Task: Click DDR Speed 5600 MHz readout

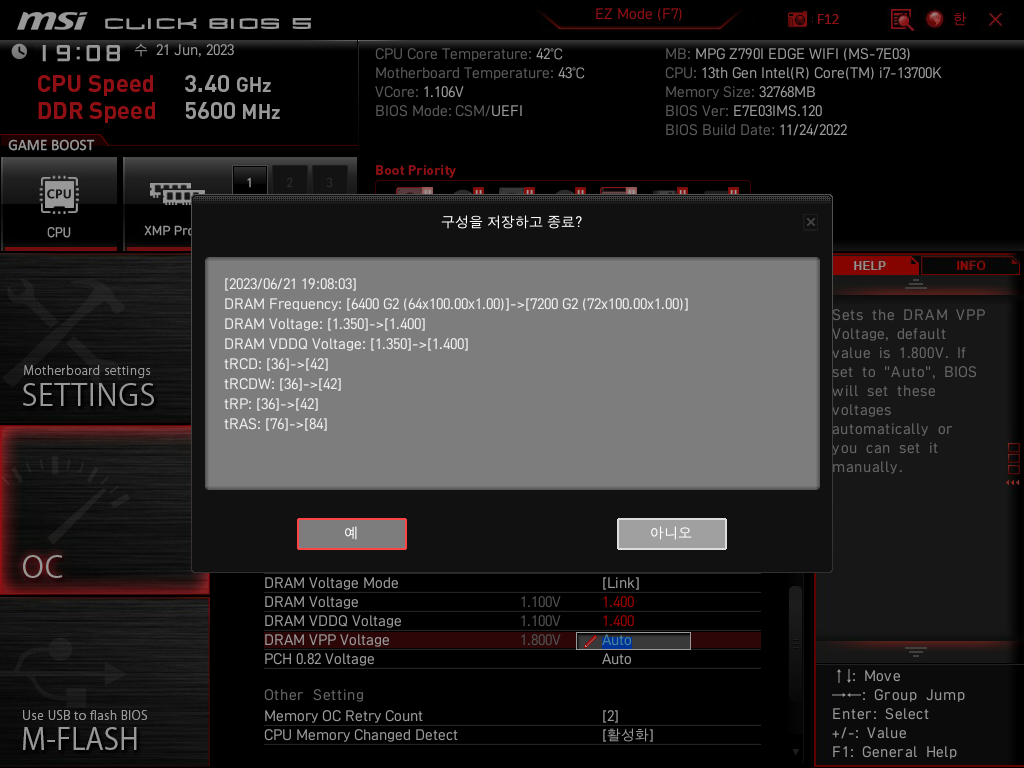Action: tap(159, 111)
